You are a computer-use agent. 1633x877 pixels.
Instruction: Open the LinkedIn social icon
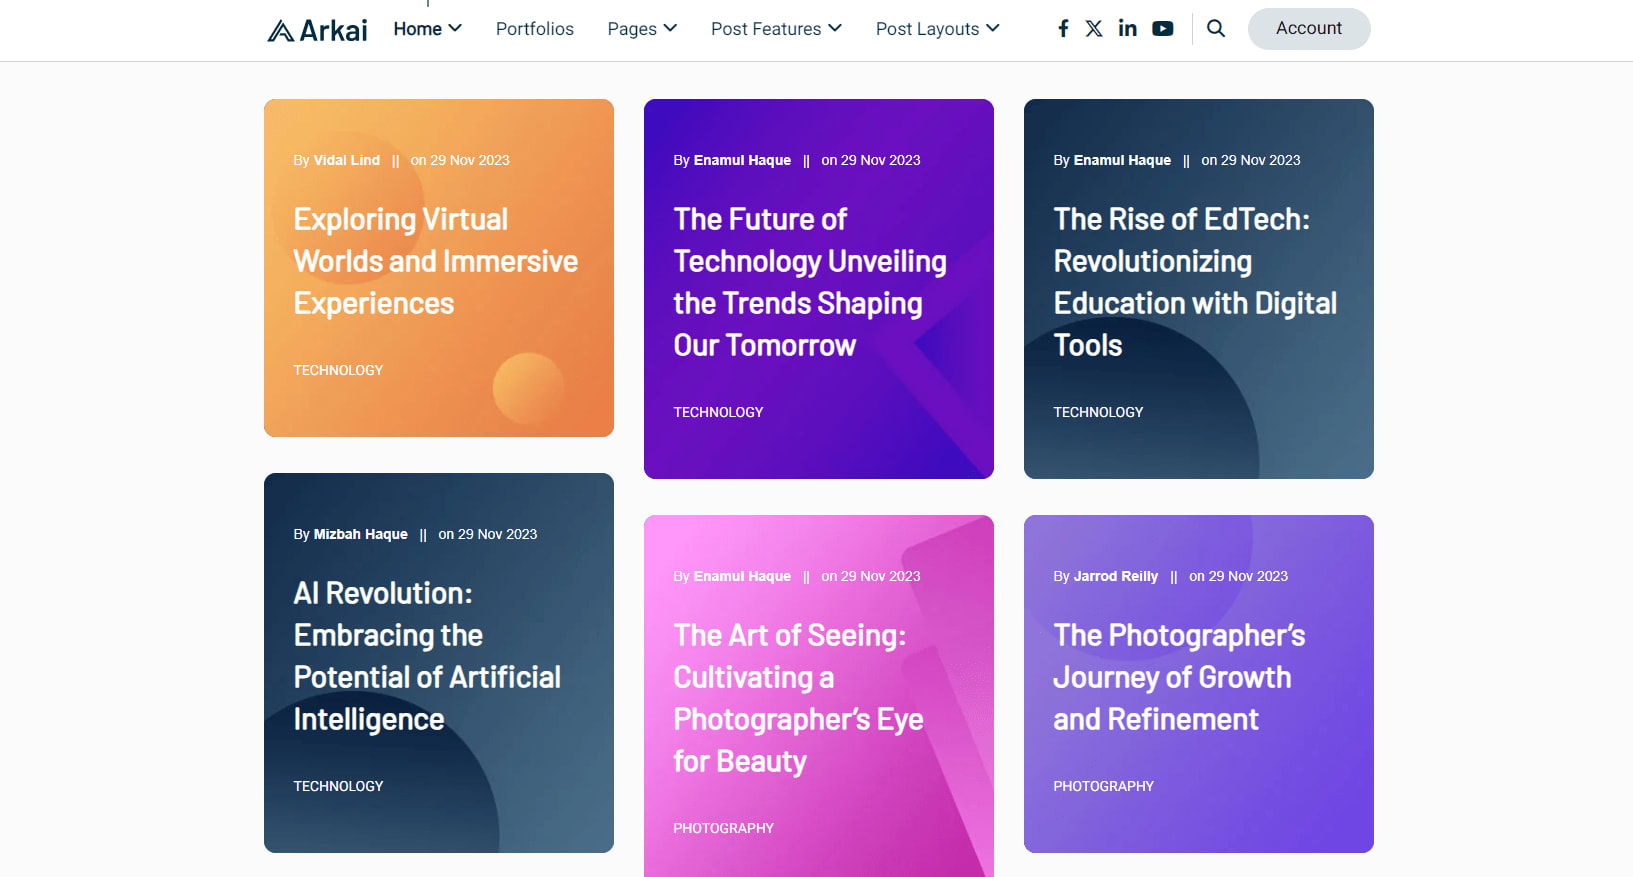pos(1127,28)
